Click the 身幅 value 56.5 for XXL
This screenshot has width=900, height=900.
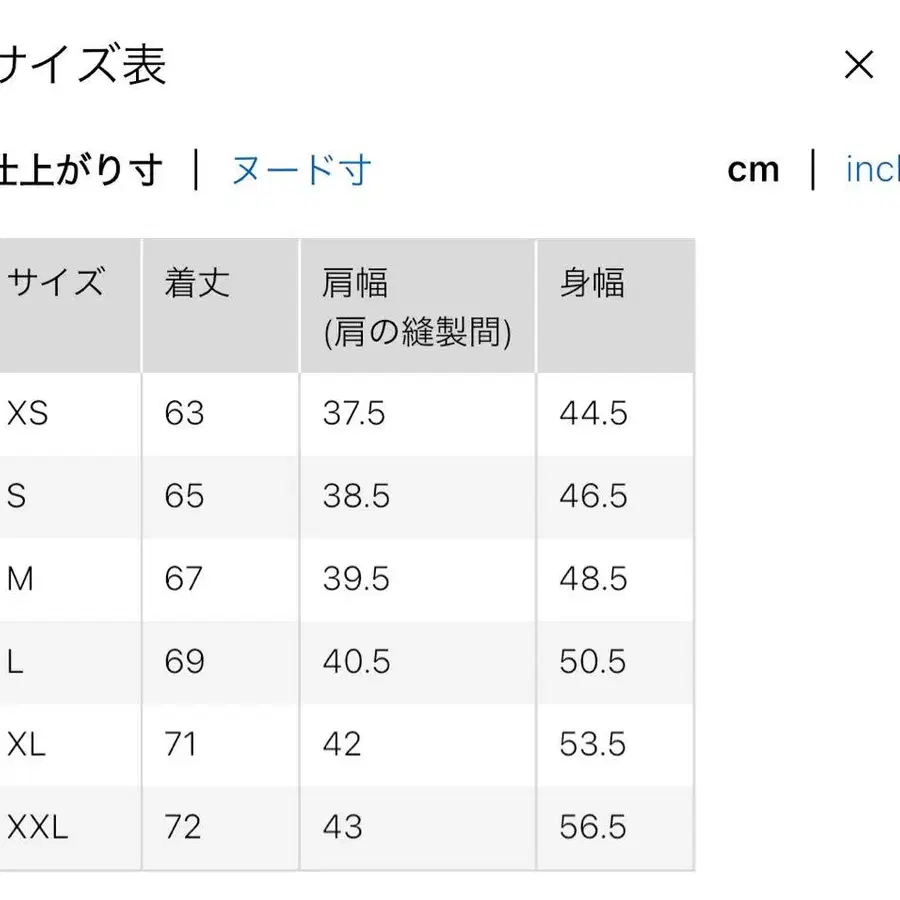(594, 827)
